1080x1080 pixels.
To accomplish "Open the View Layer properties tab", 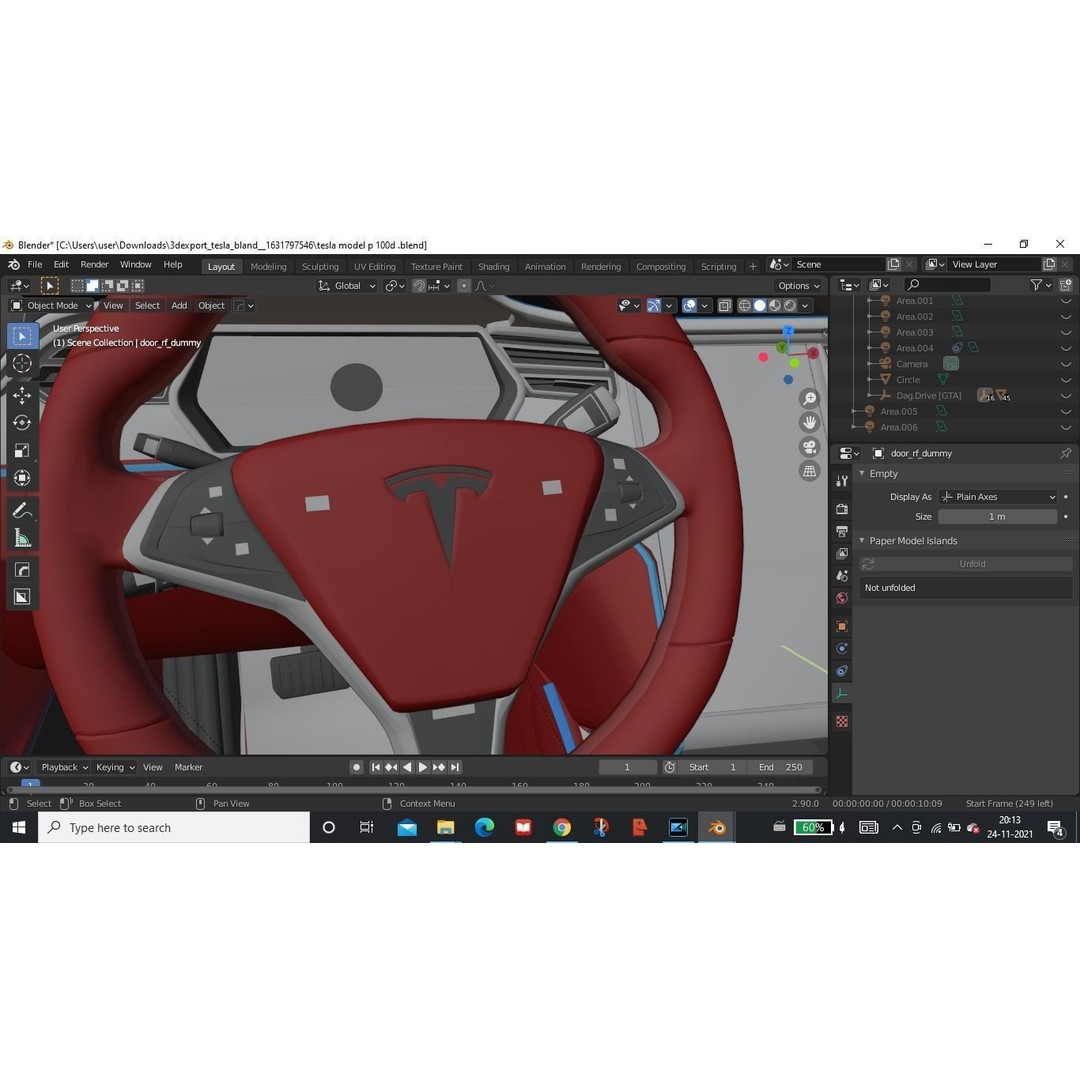I will [842, 553].
